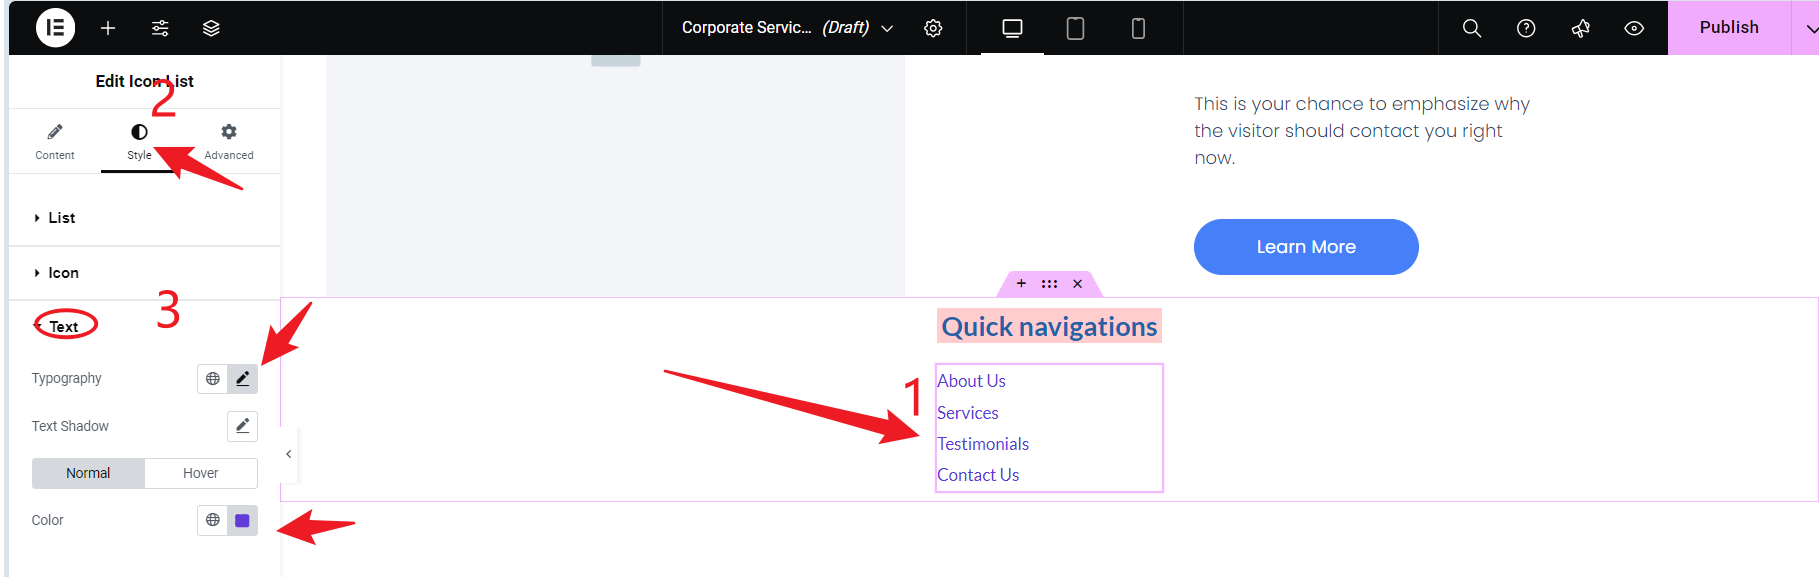
Task: Expand the Icon section
Action: (x=145, y=273)
